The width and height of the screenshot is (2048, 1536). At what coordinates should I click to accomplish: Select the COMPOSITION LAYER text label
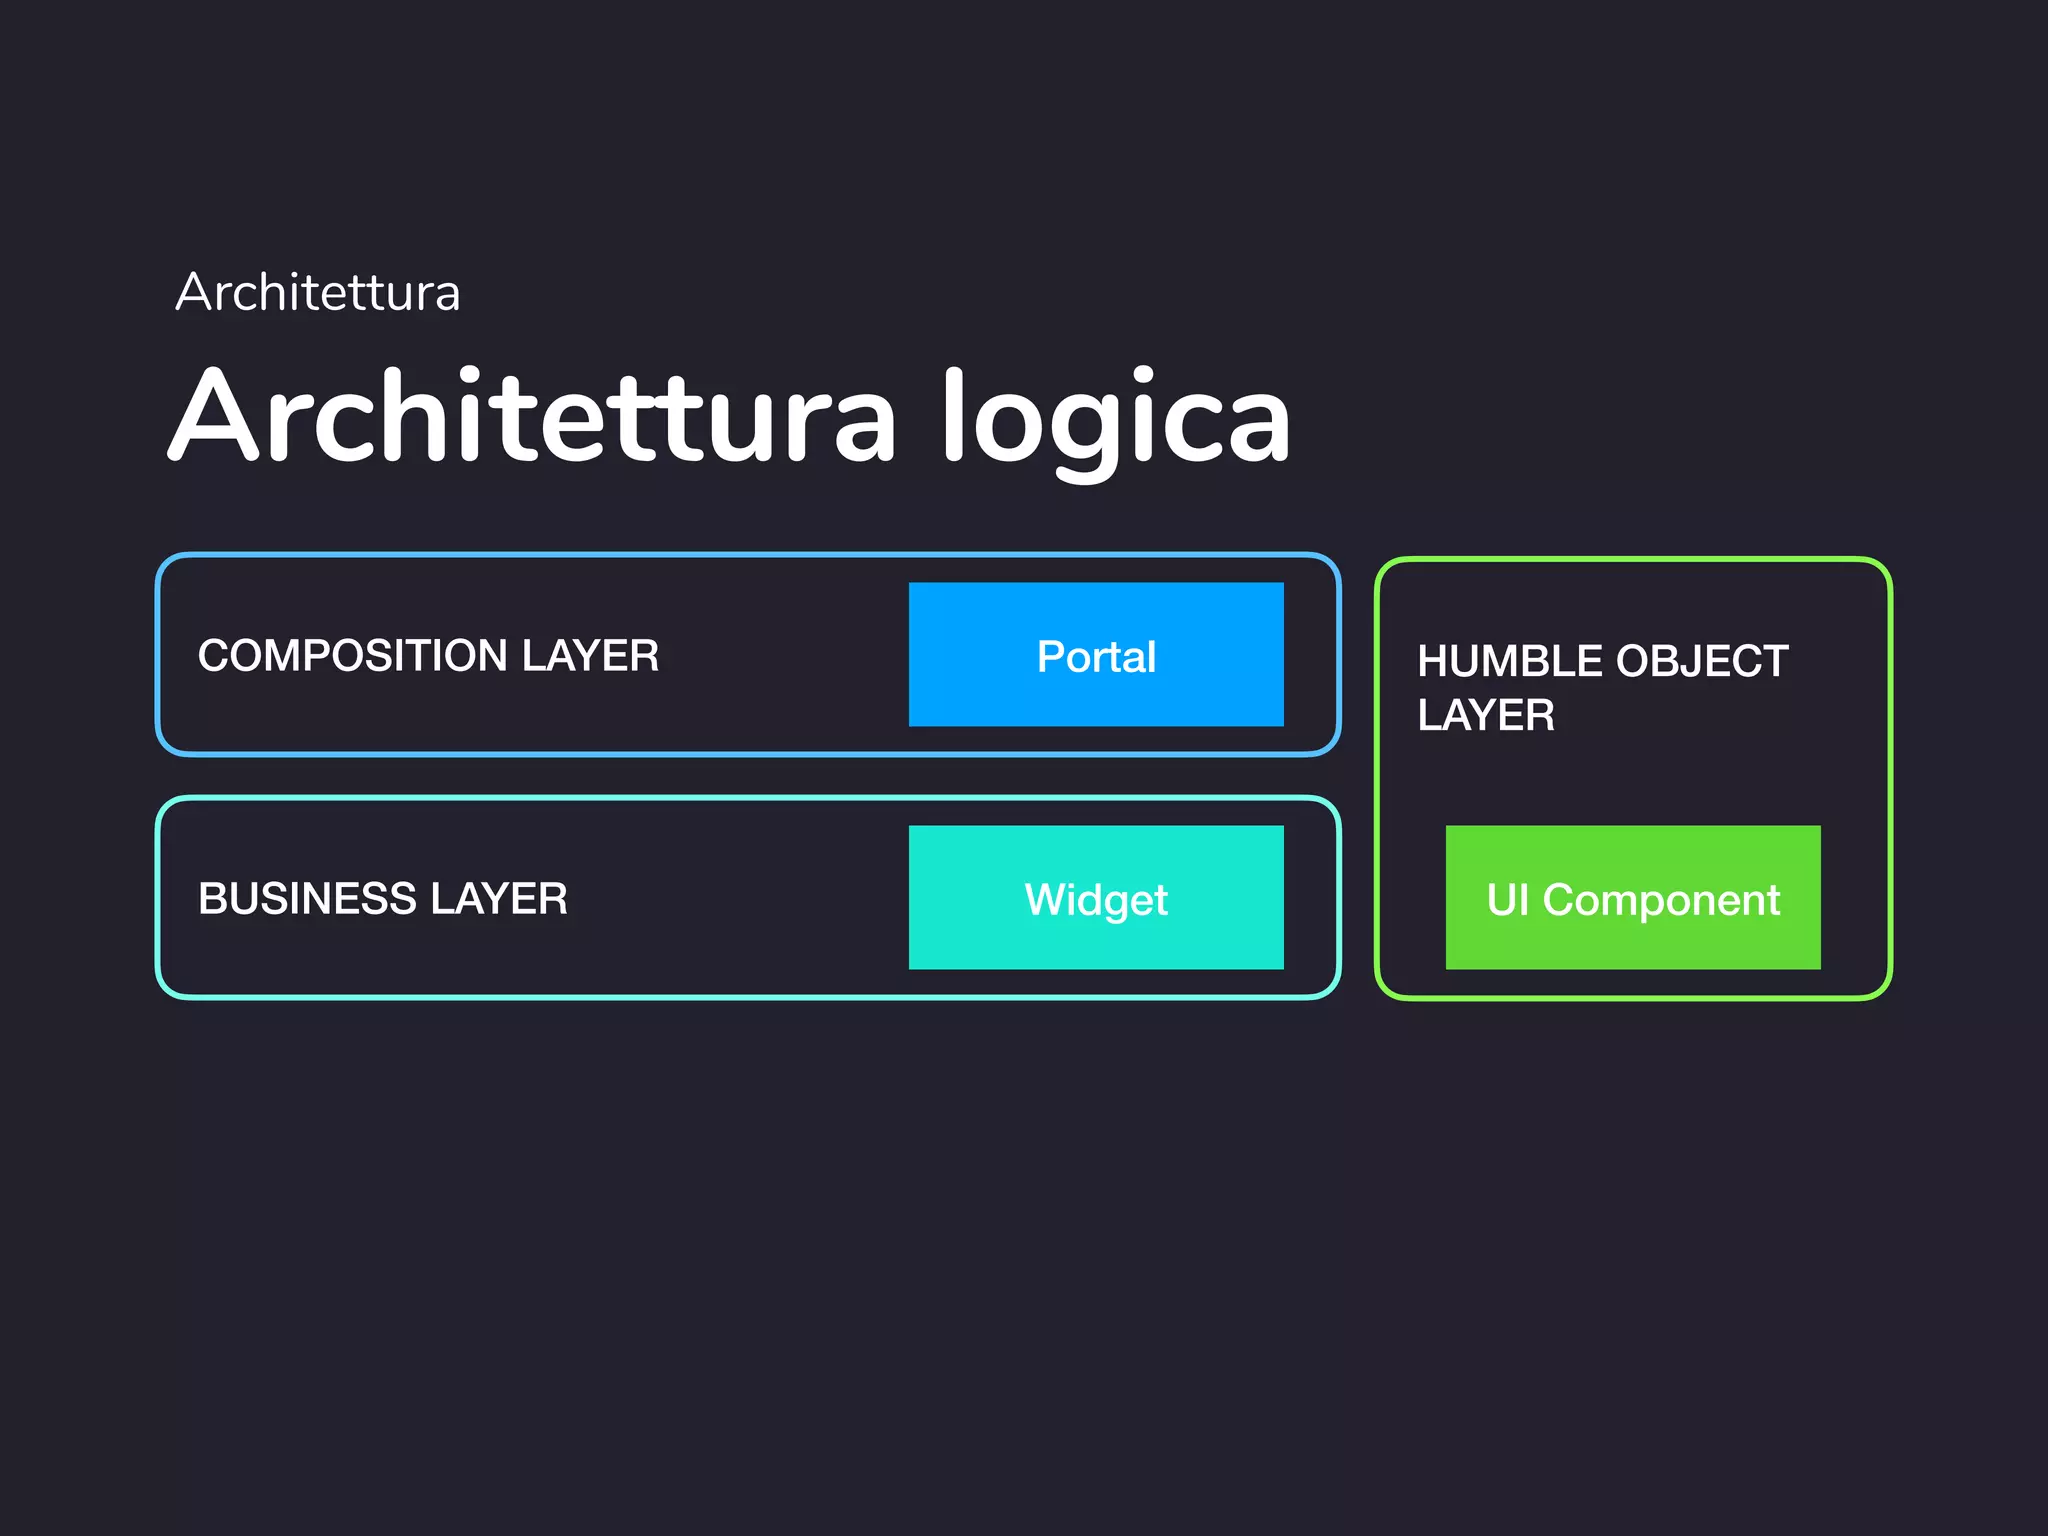point(428,656)
